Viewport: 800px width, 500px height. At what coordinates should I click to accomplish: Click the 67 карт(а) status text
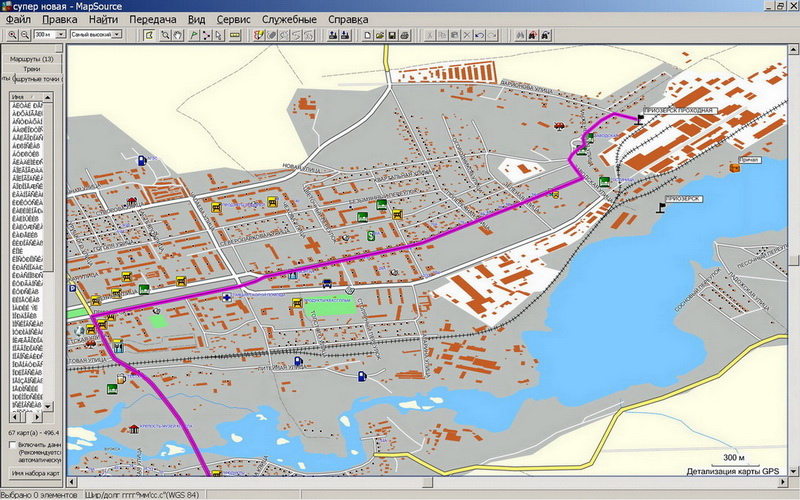34,433
